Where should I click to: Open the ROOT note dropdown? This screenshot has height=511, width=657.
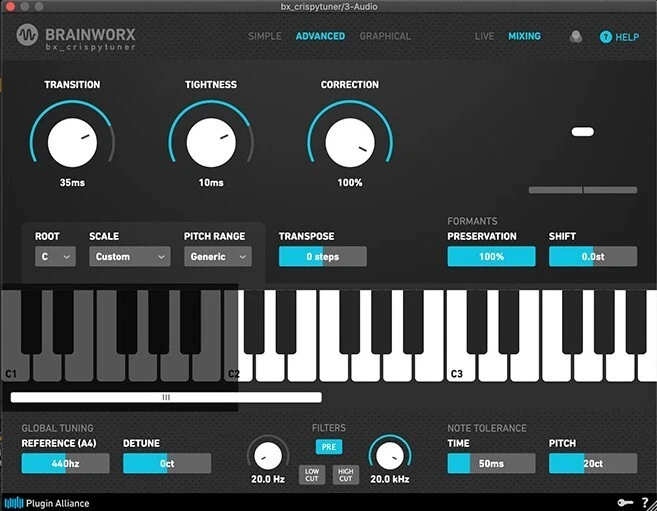pos(55,256)
